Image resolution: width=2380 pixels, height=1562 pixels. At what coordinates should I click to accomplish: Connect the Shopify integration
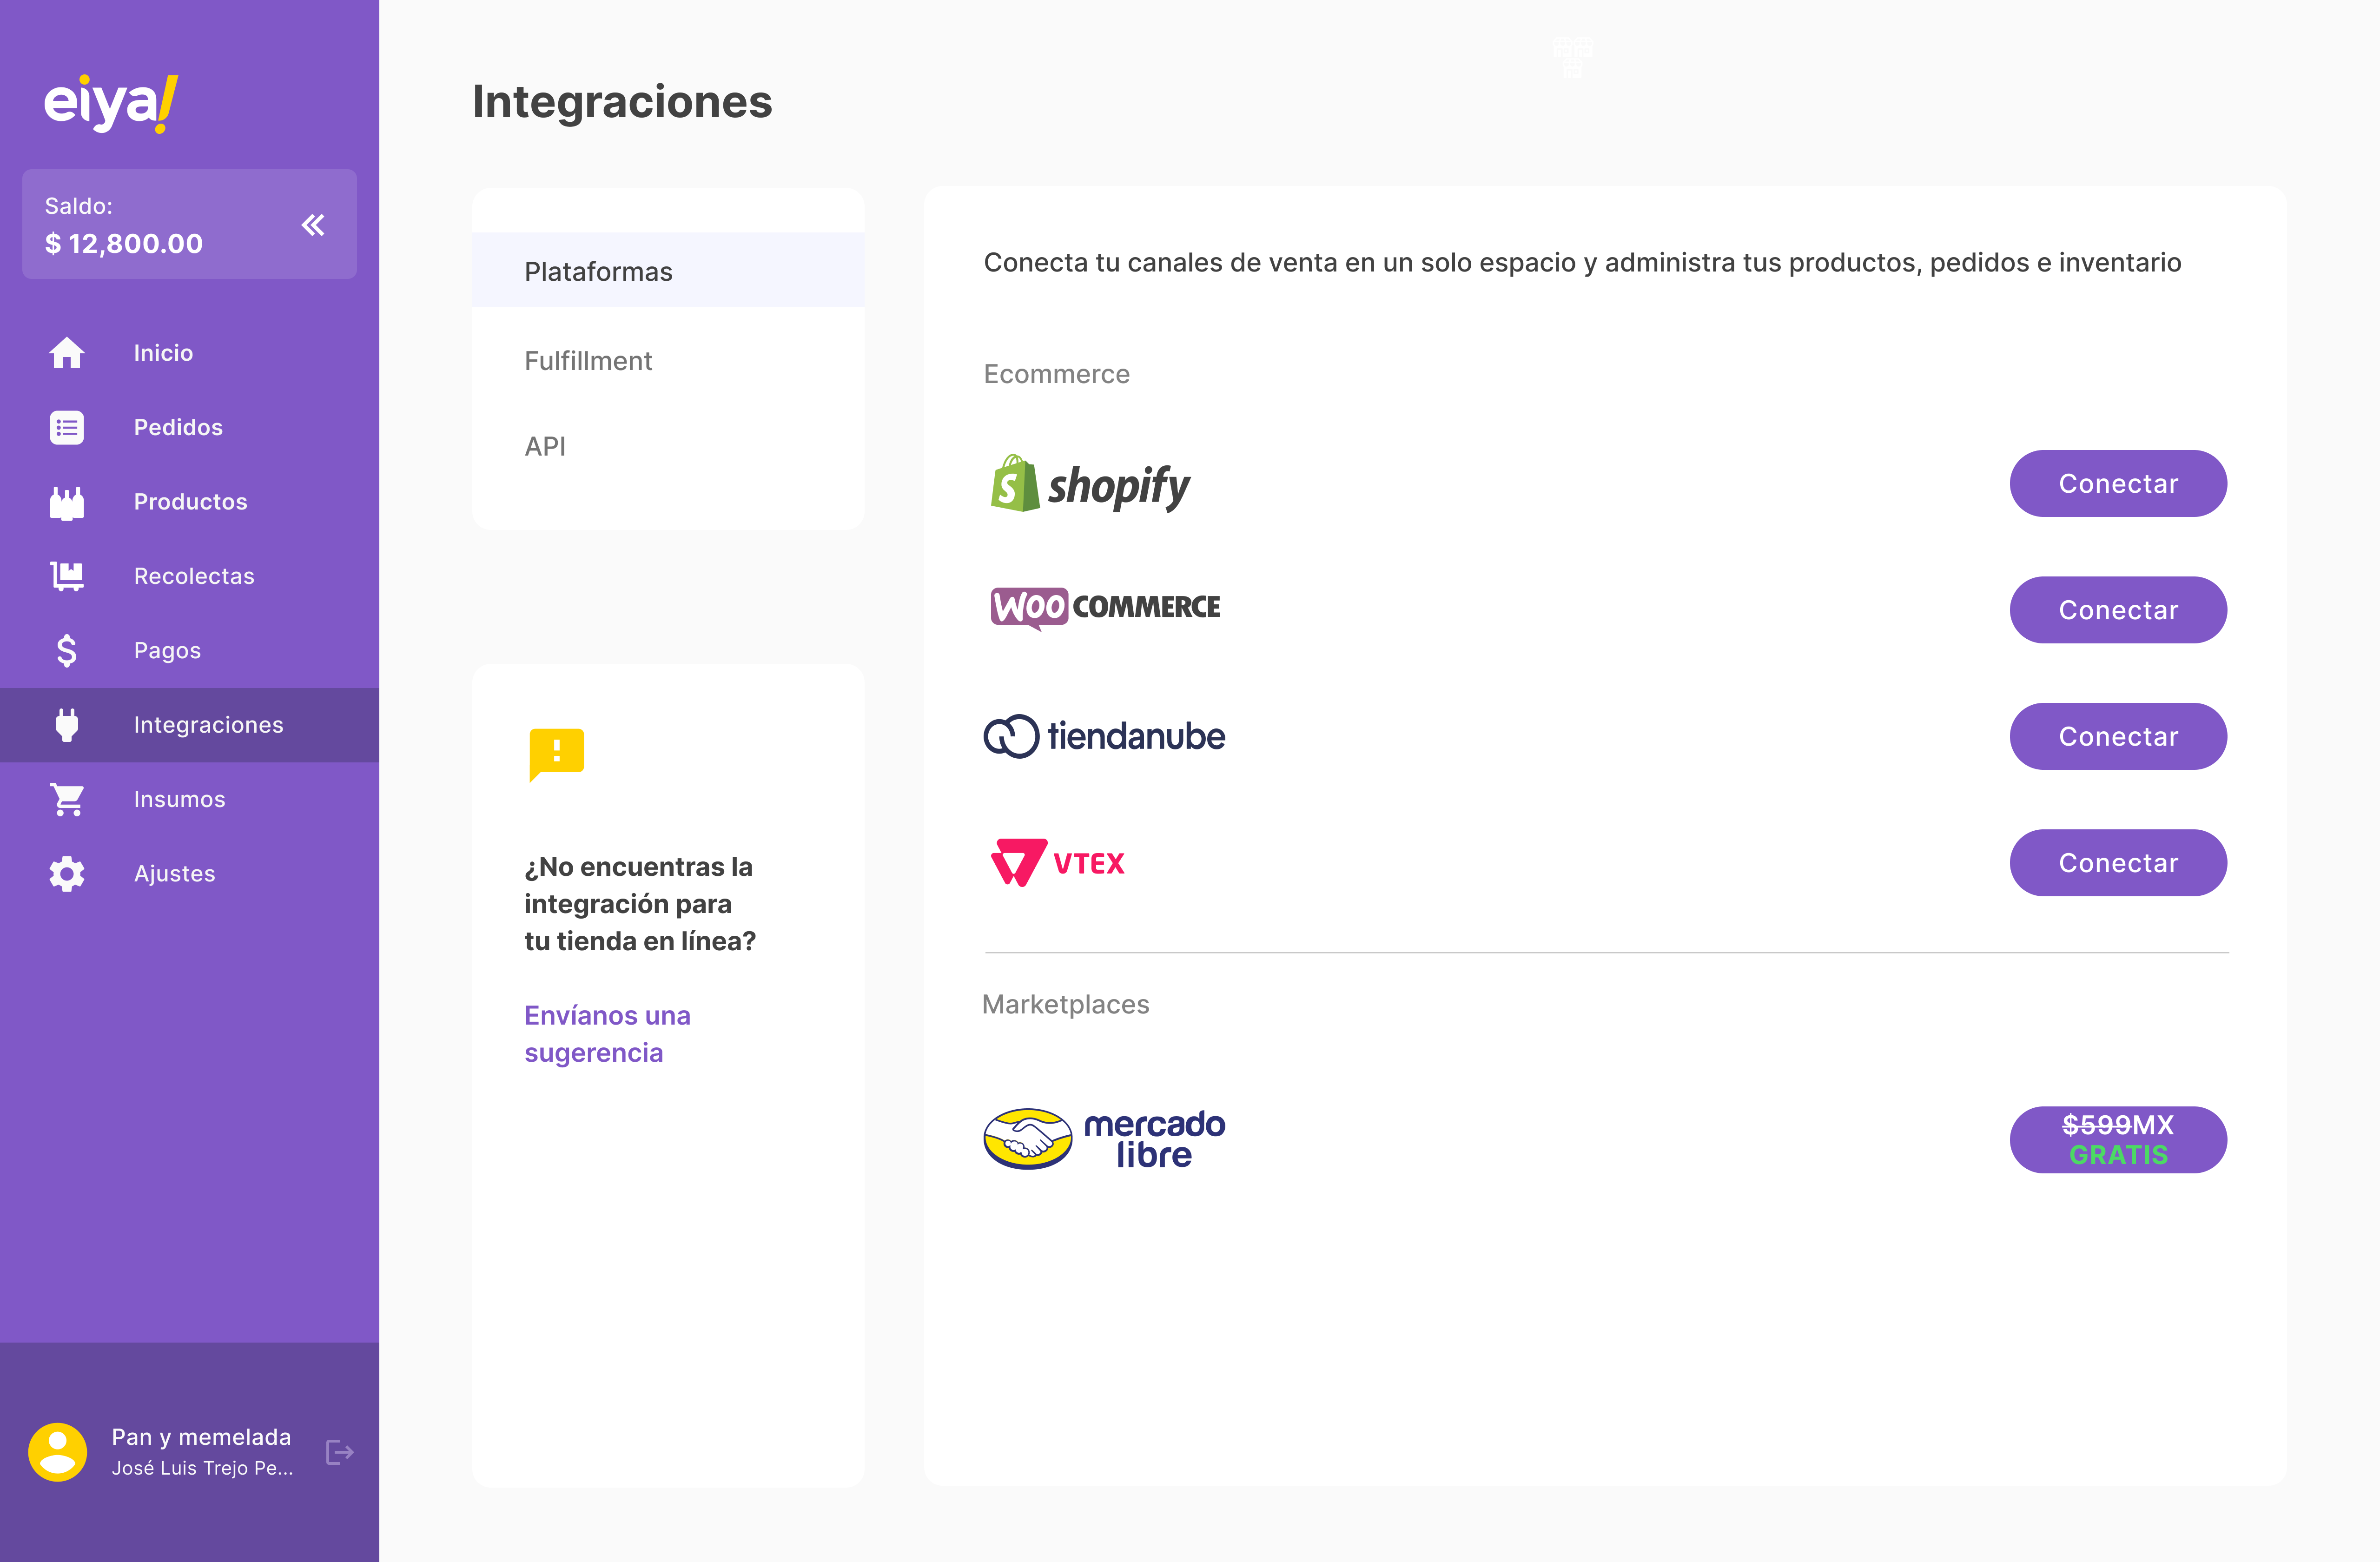click(x=2118, y=484)
